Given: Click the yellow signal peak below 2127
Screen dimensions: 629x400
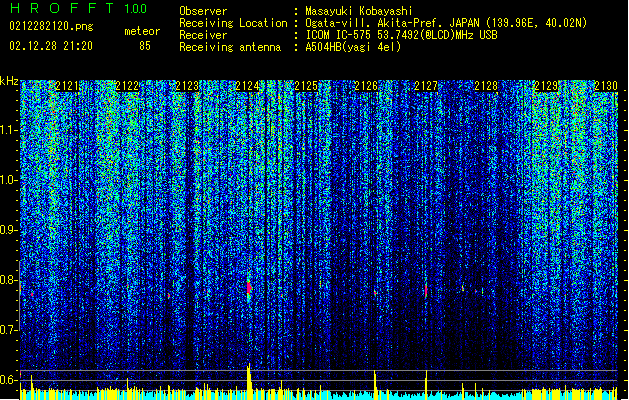Looking at the screenshot, I should tap(426, 385).
